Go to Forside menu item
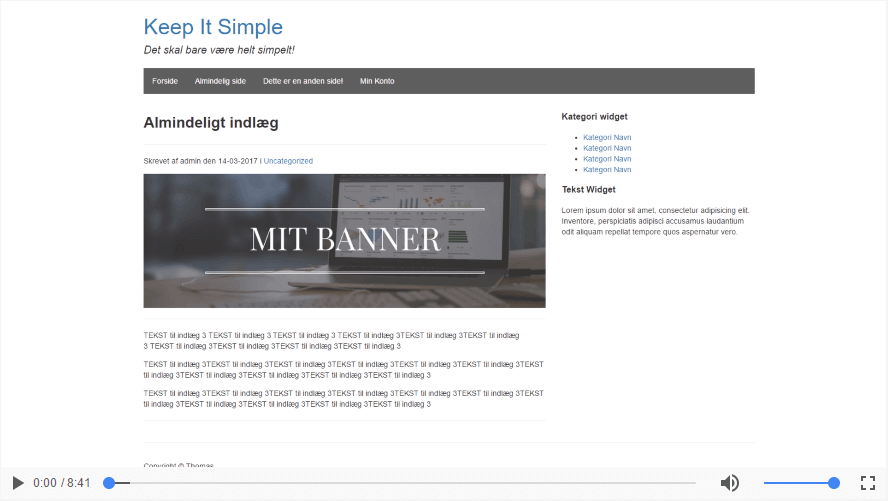This screenshot has height=501, width=888. (x=165, y=81)
